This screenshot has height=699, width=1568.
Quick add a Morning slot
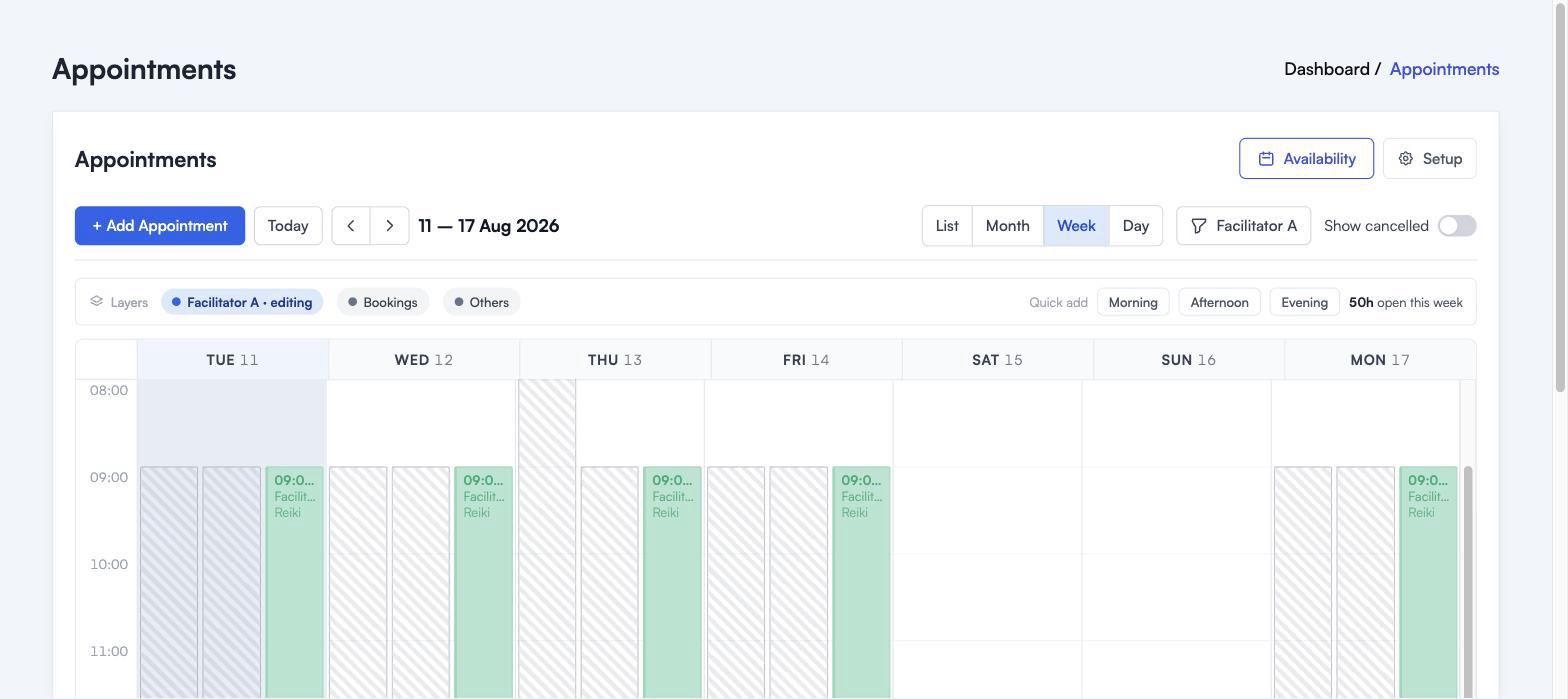1133,302
